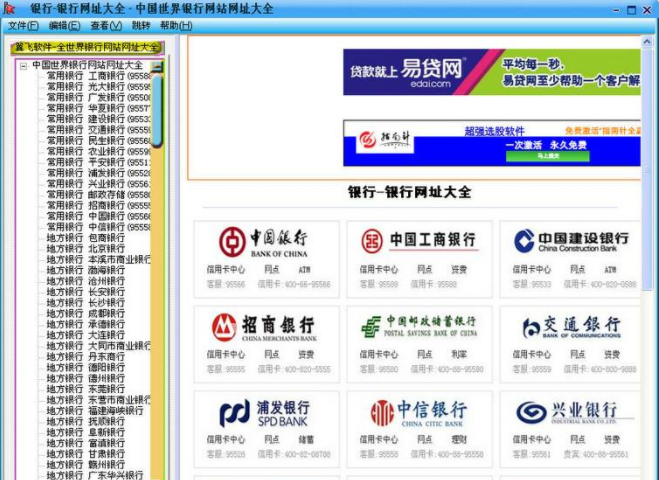Select tree item 常用银行 广发银行
This screenshot has width=659, height=480.
click(x=98, y=98)
